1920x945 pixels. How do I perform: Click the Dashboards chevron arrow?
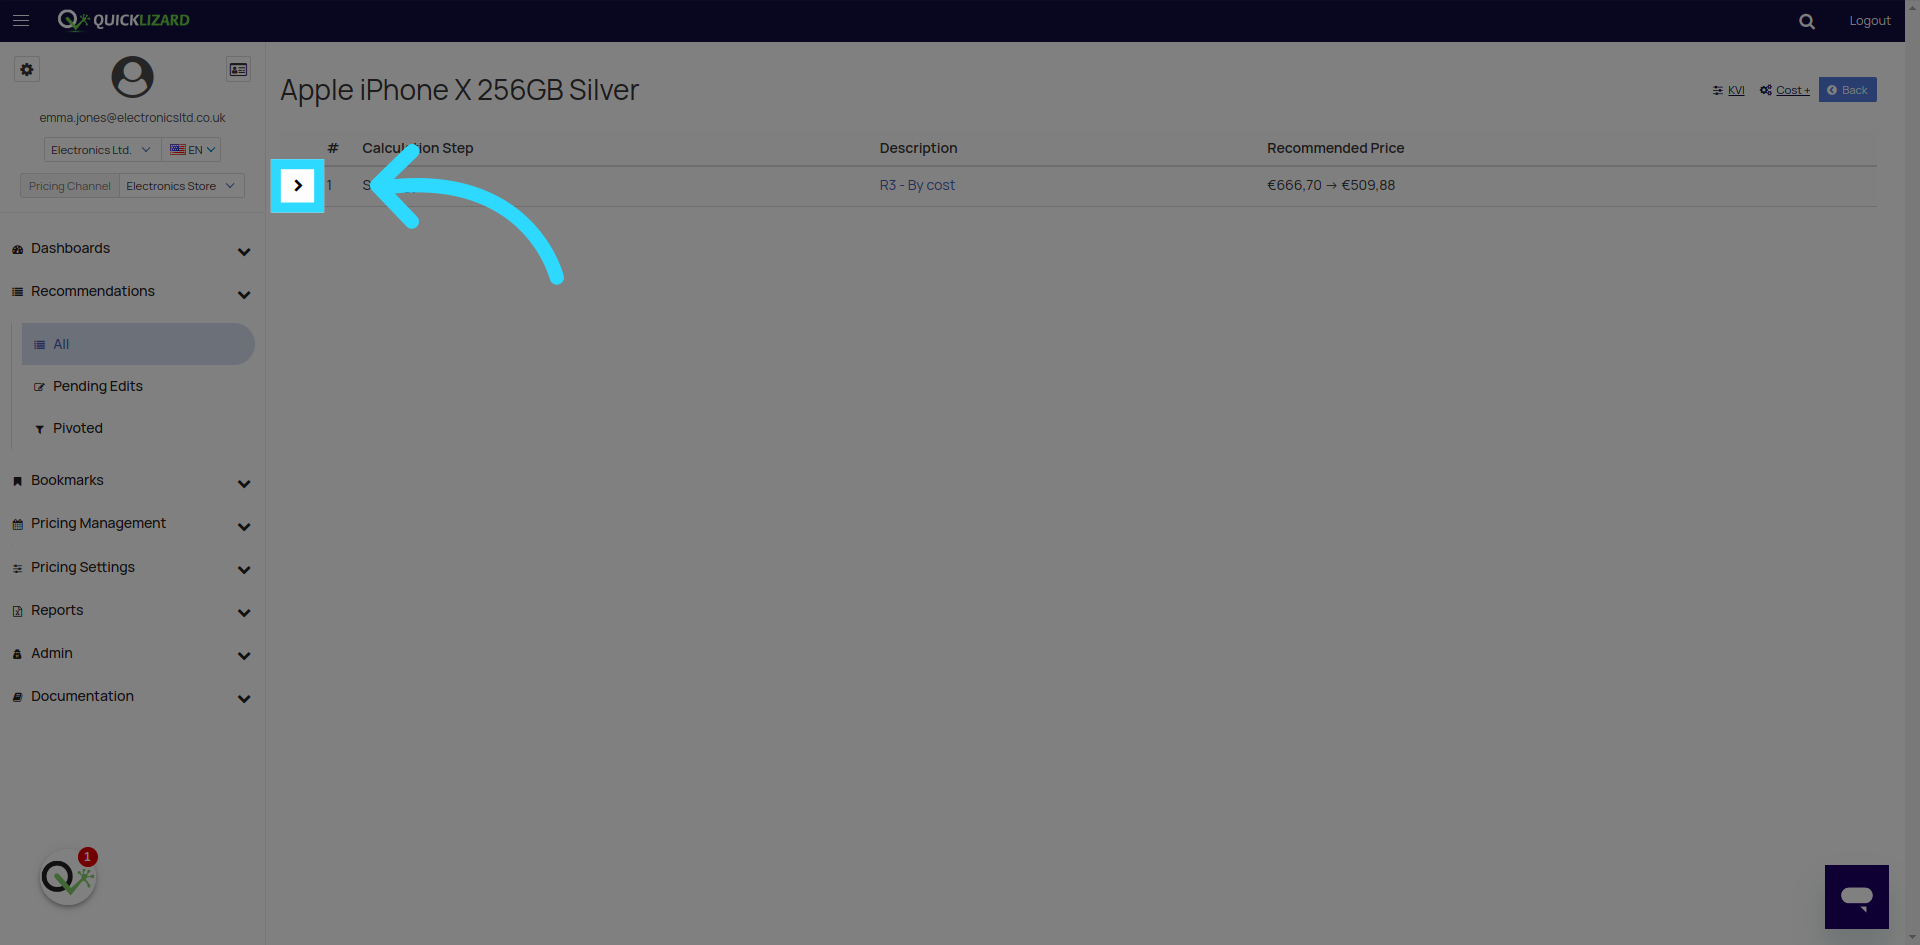click(244, 252)
